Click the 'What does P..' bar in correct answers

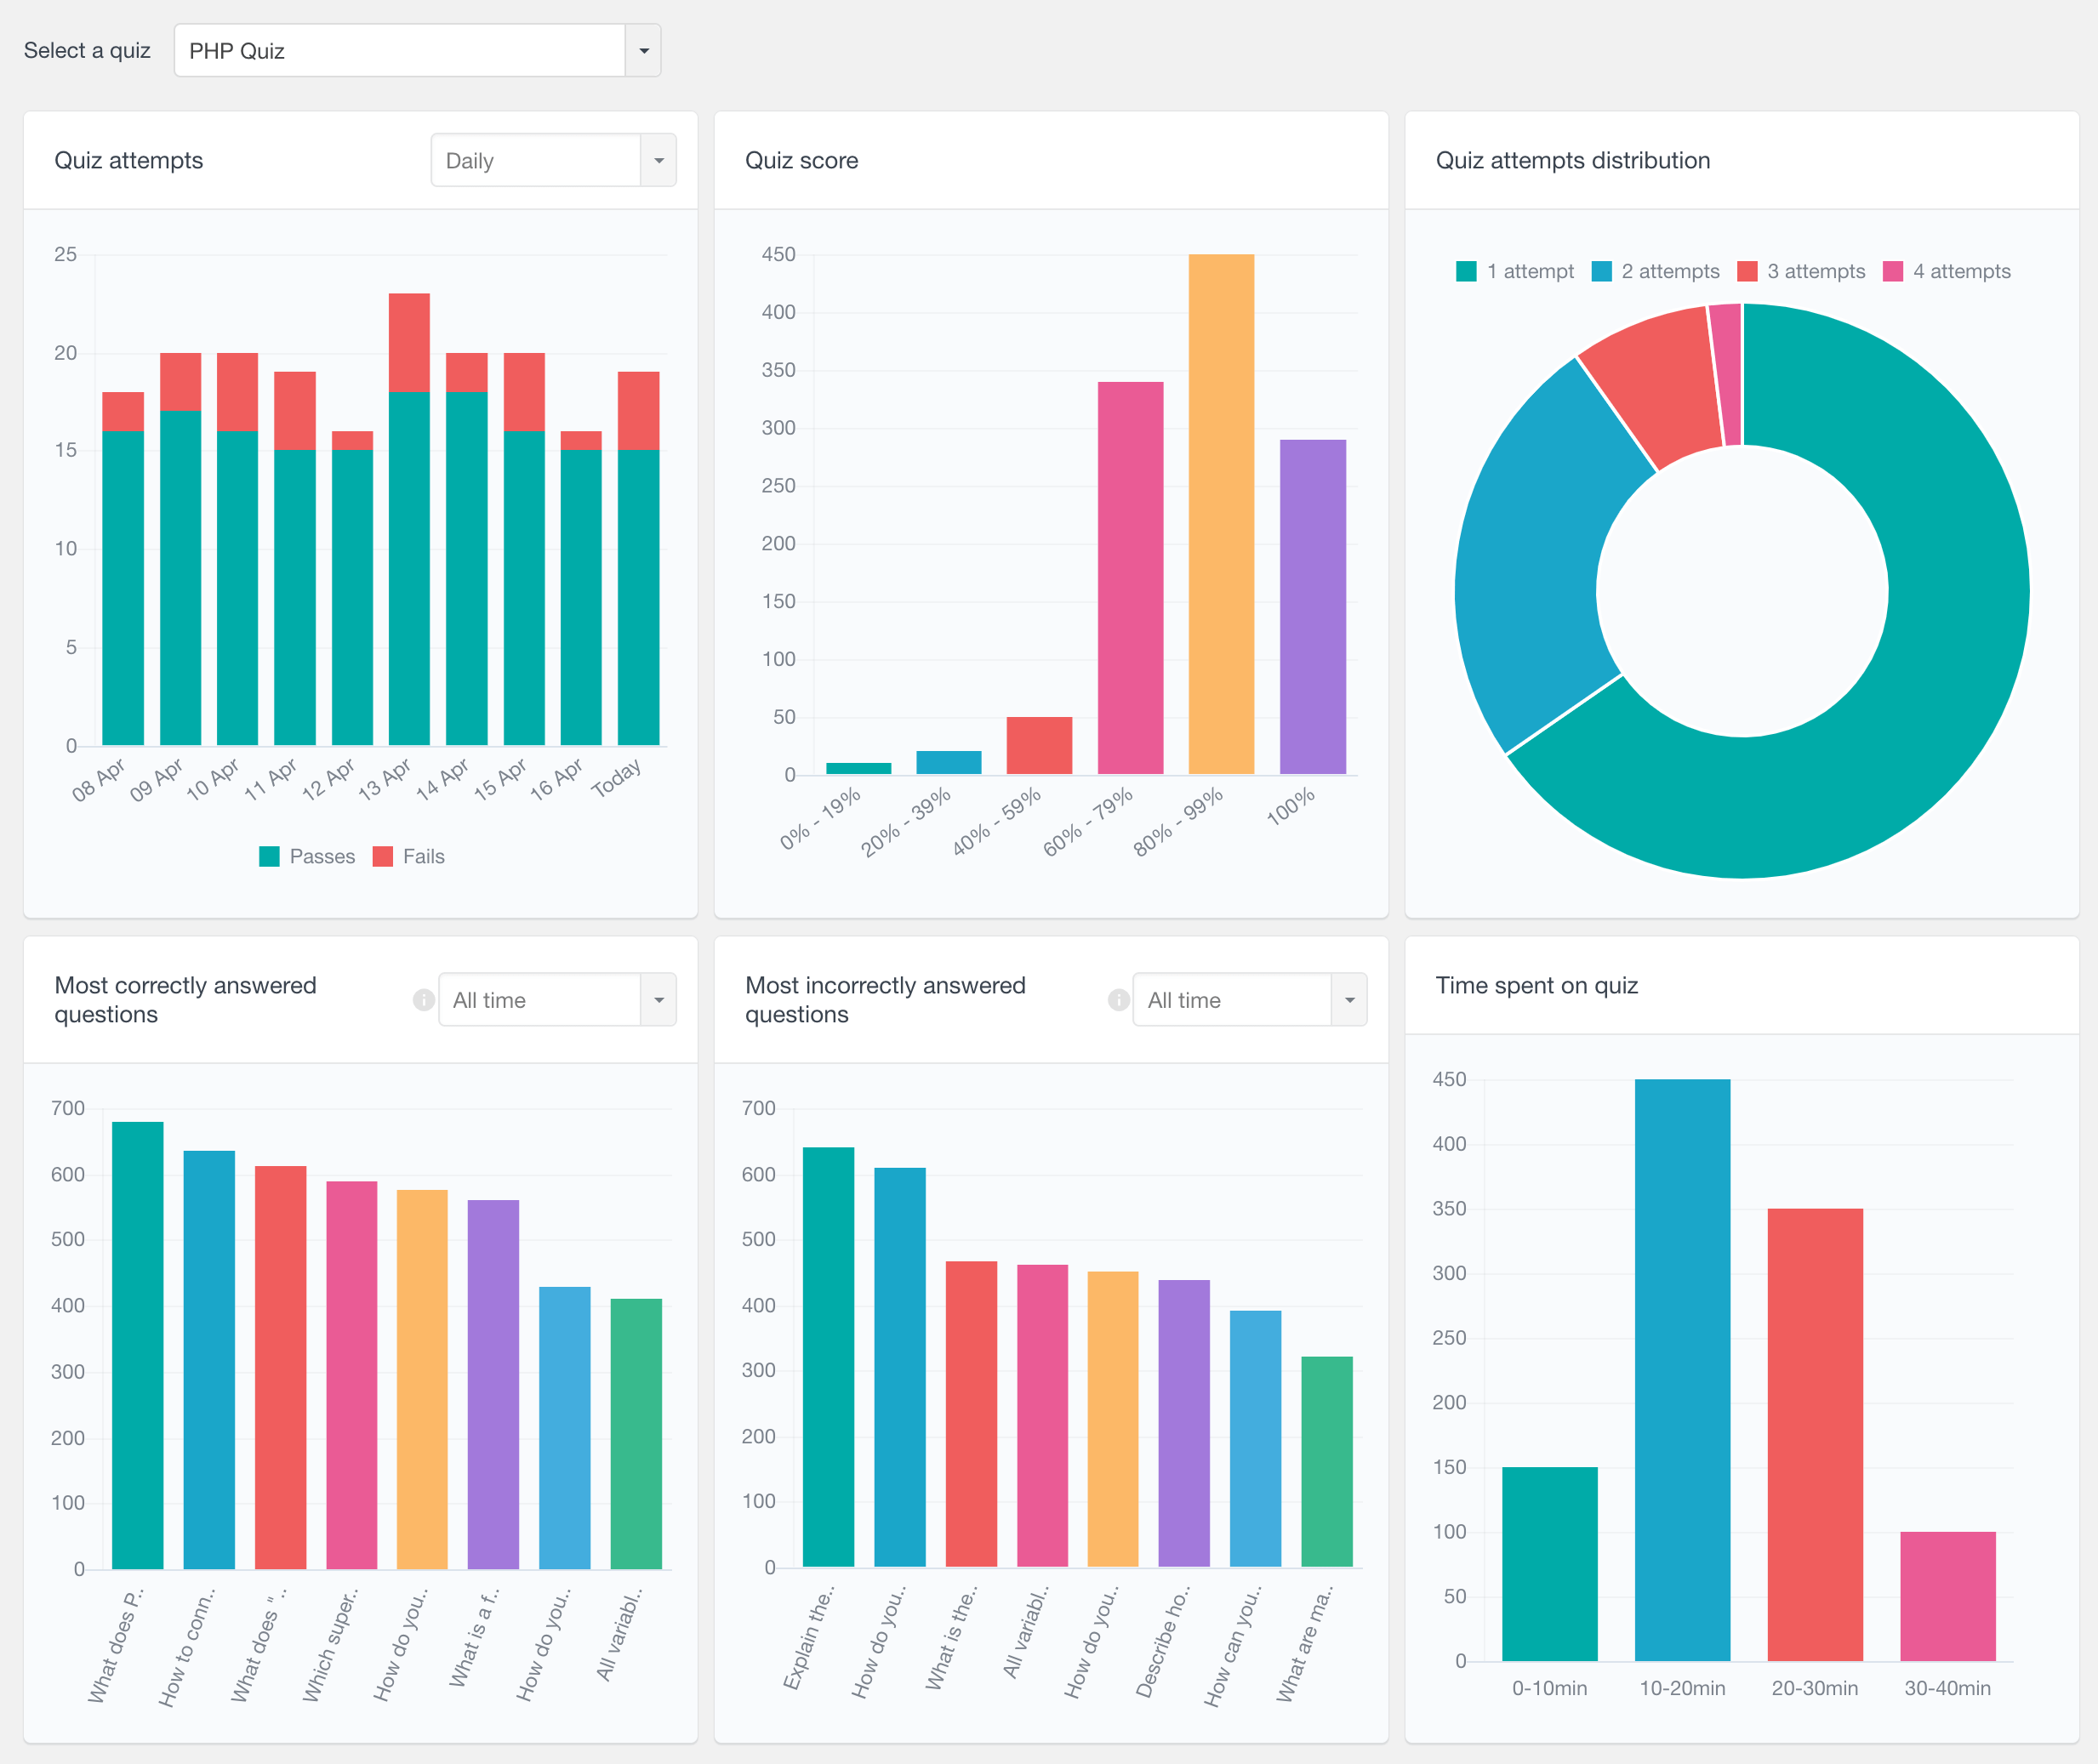tap(137, 1345)
